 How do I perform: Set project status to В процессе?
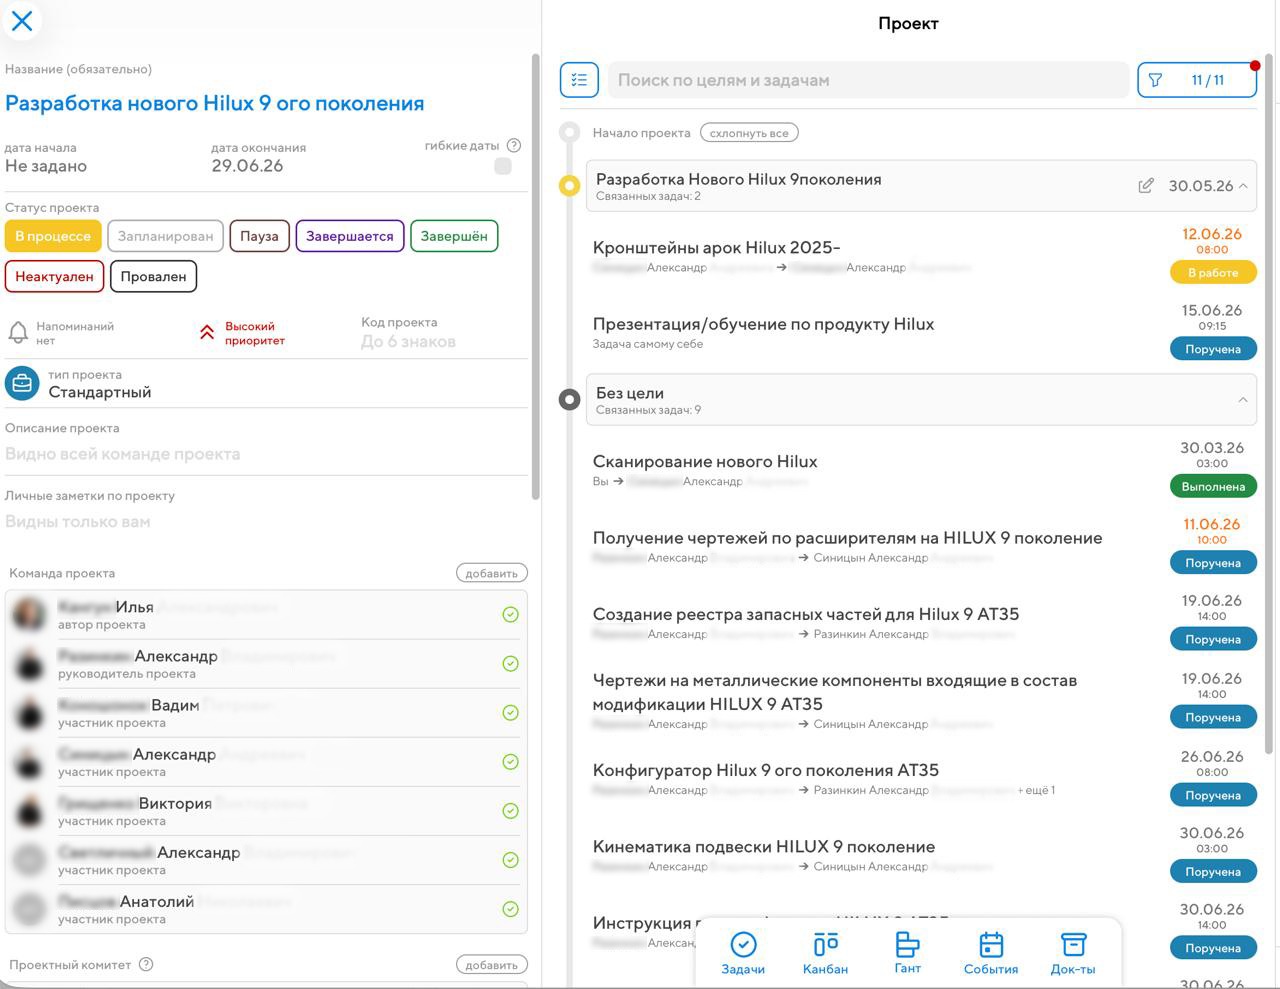coord(53,236)
